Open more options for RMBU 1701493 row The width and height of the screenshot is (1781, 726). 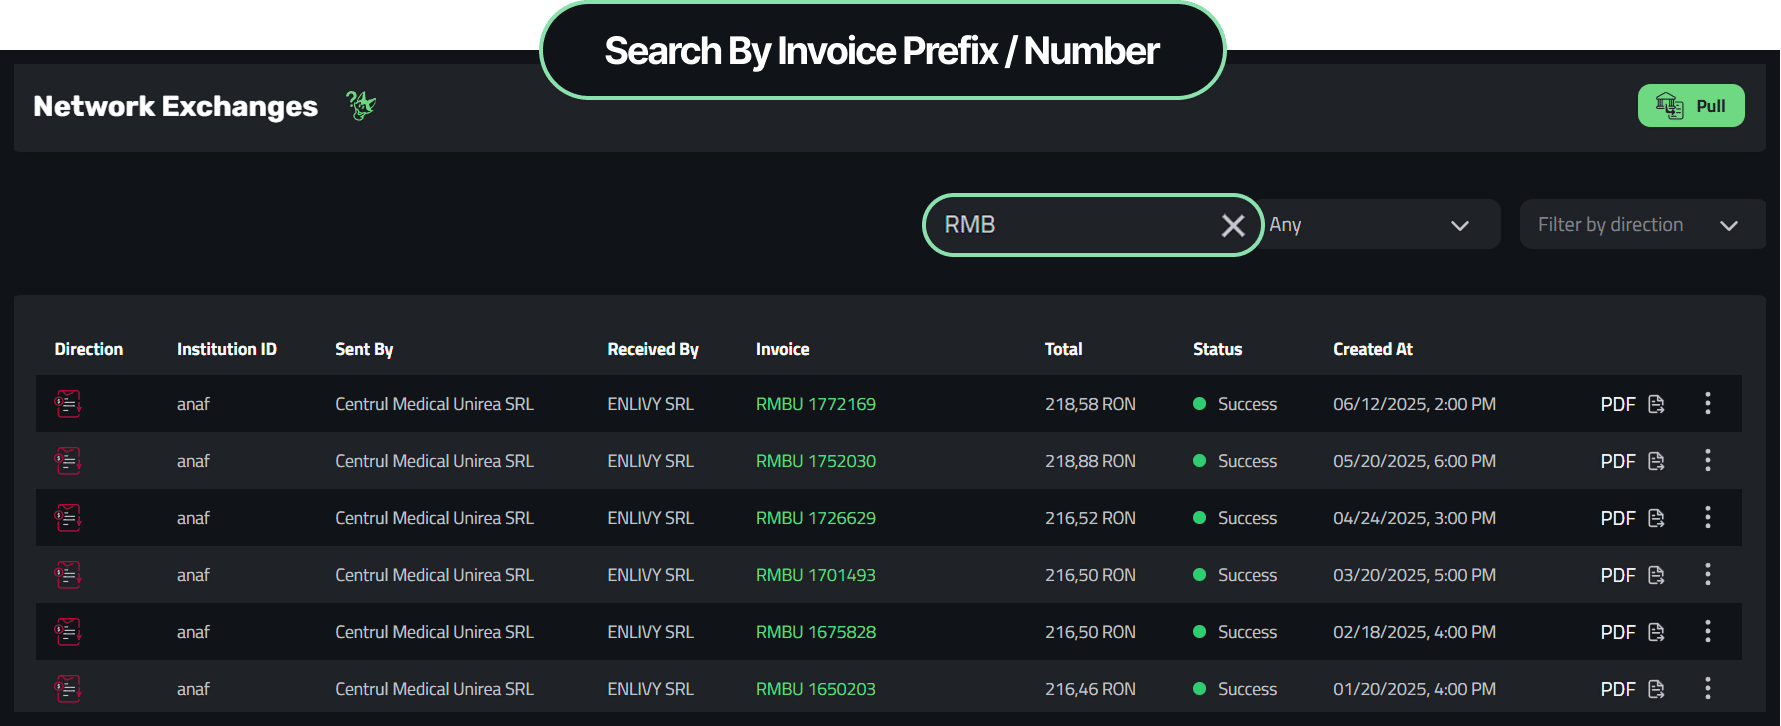coord(1707,574)
